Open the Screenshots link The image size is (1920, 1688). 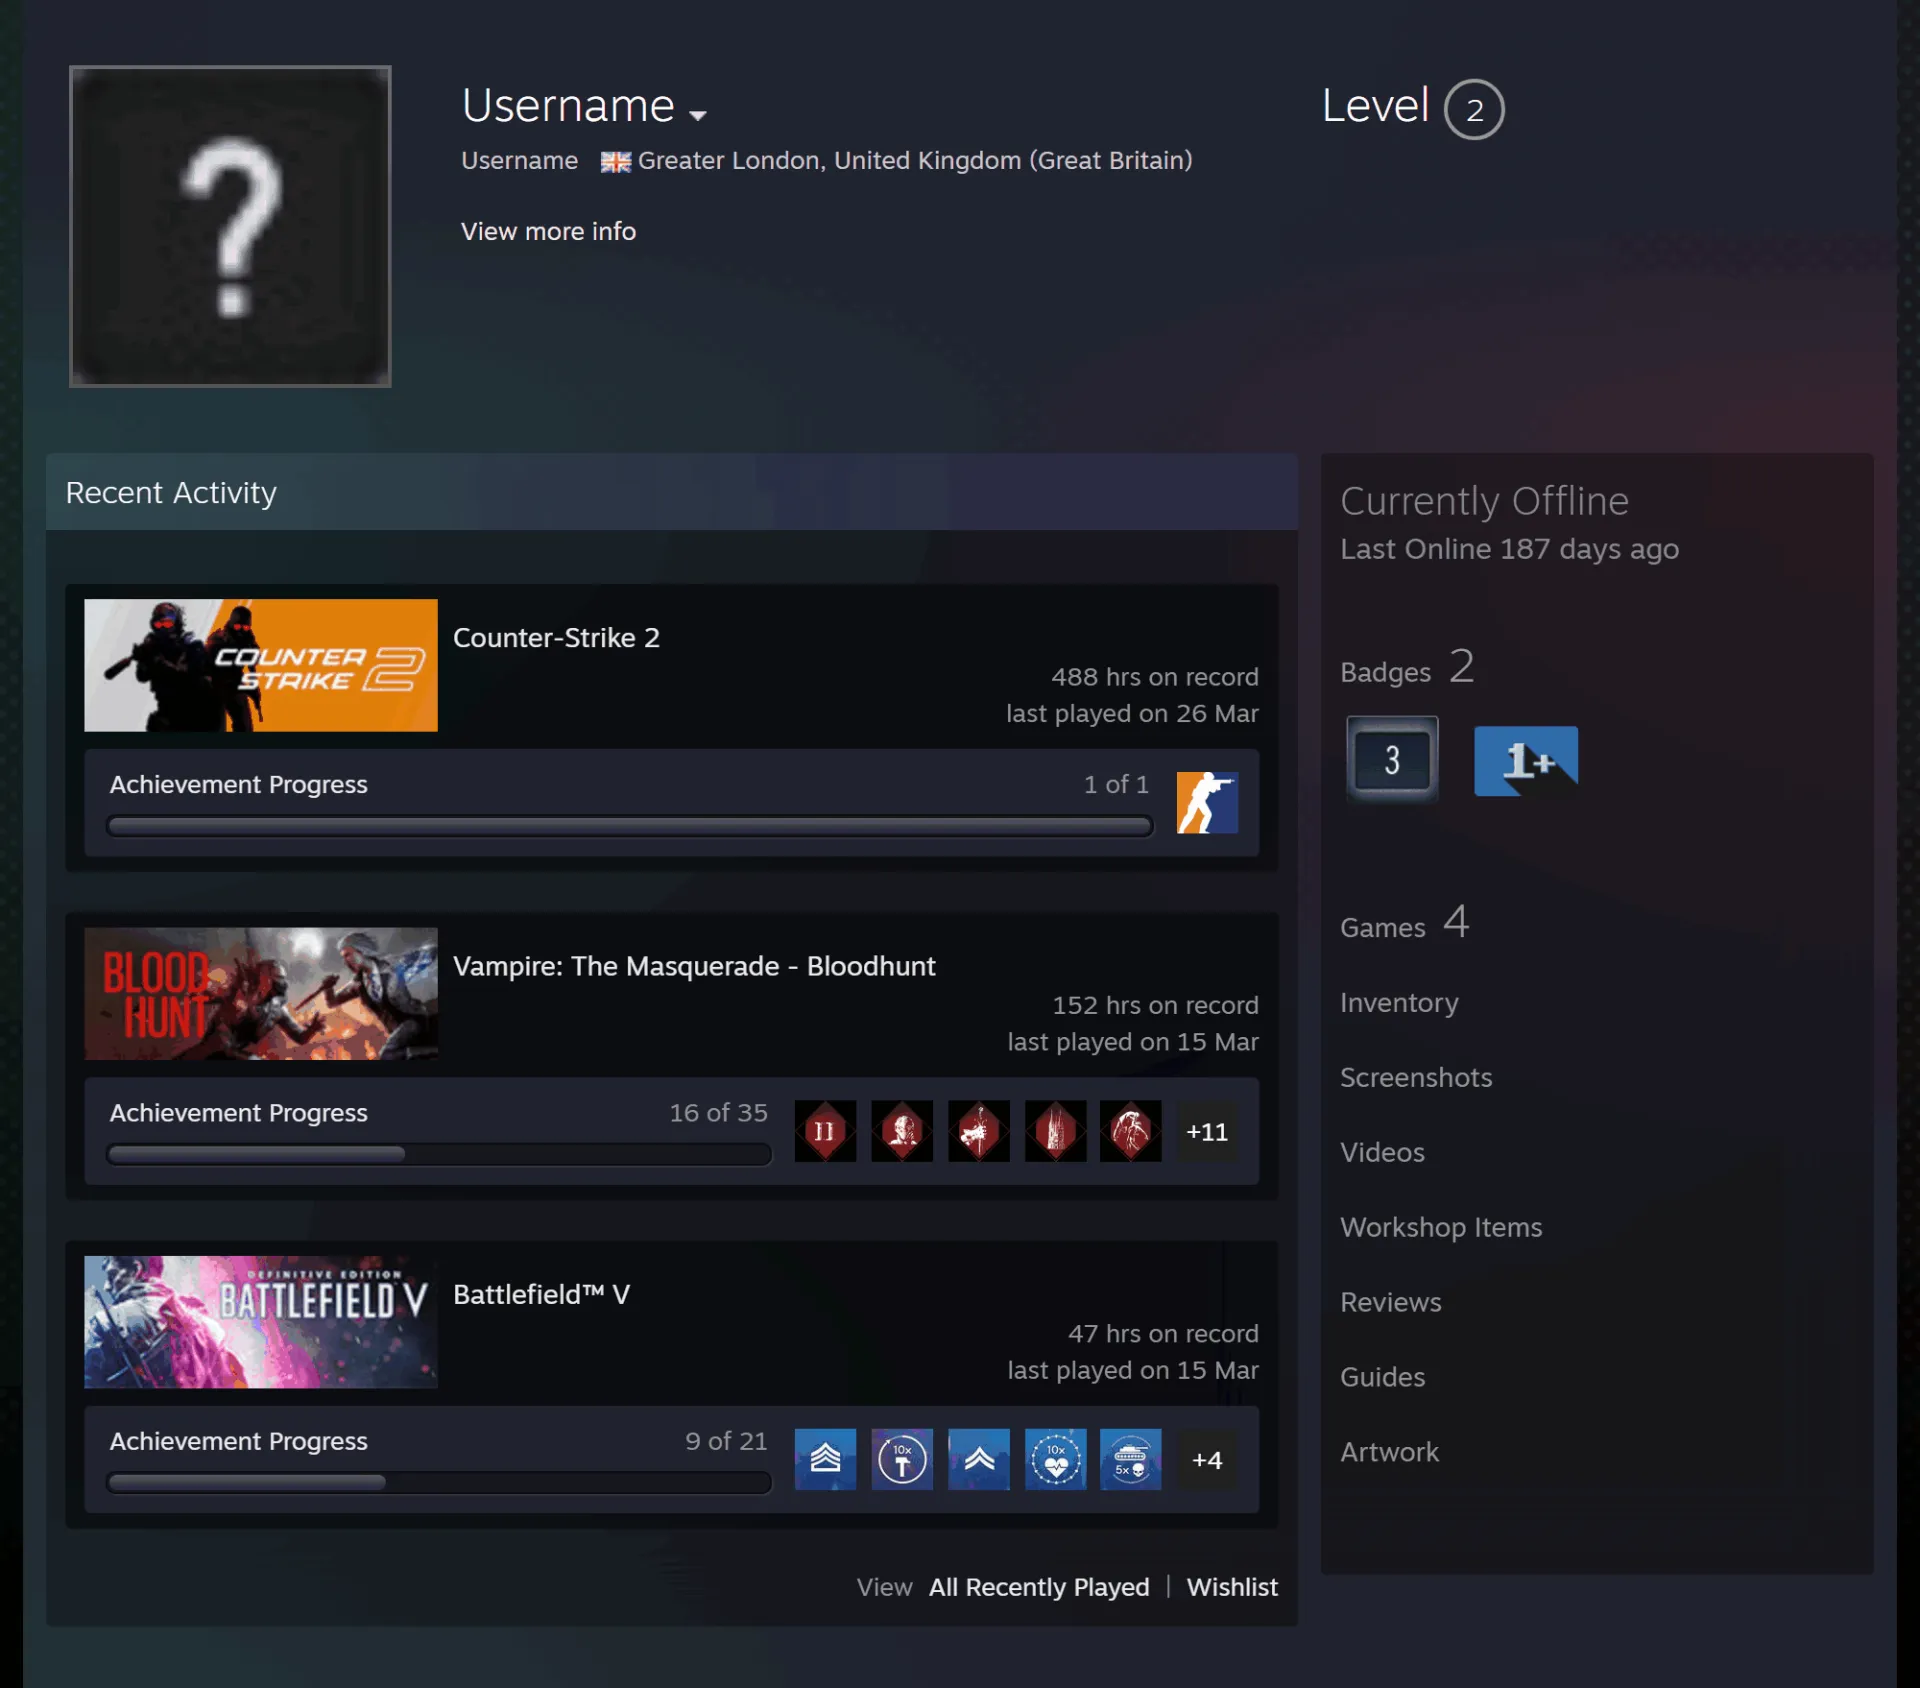(1416, 1077)
